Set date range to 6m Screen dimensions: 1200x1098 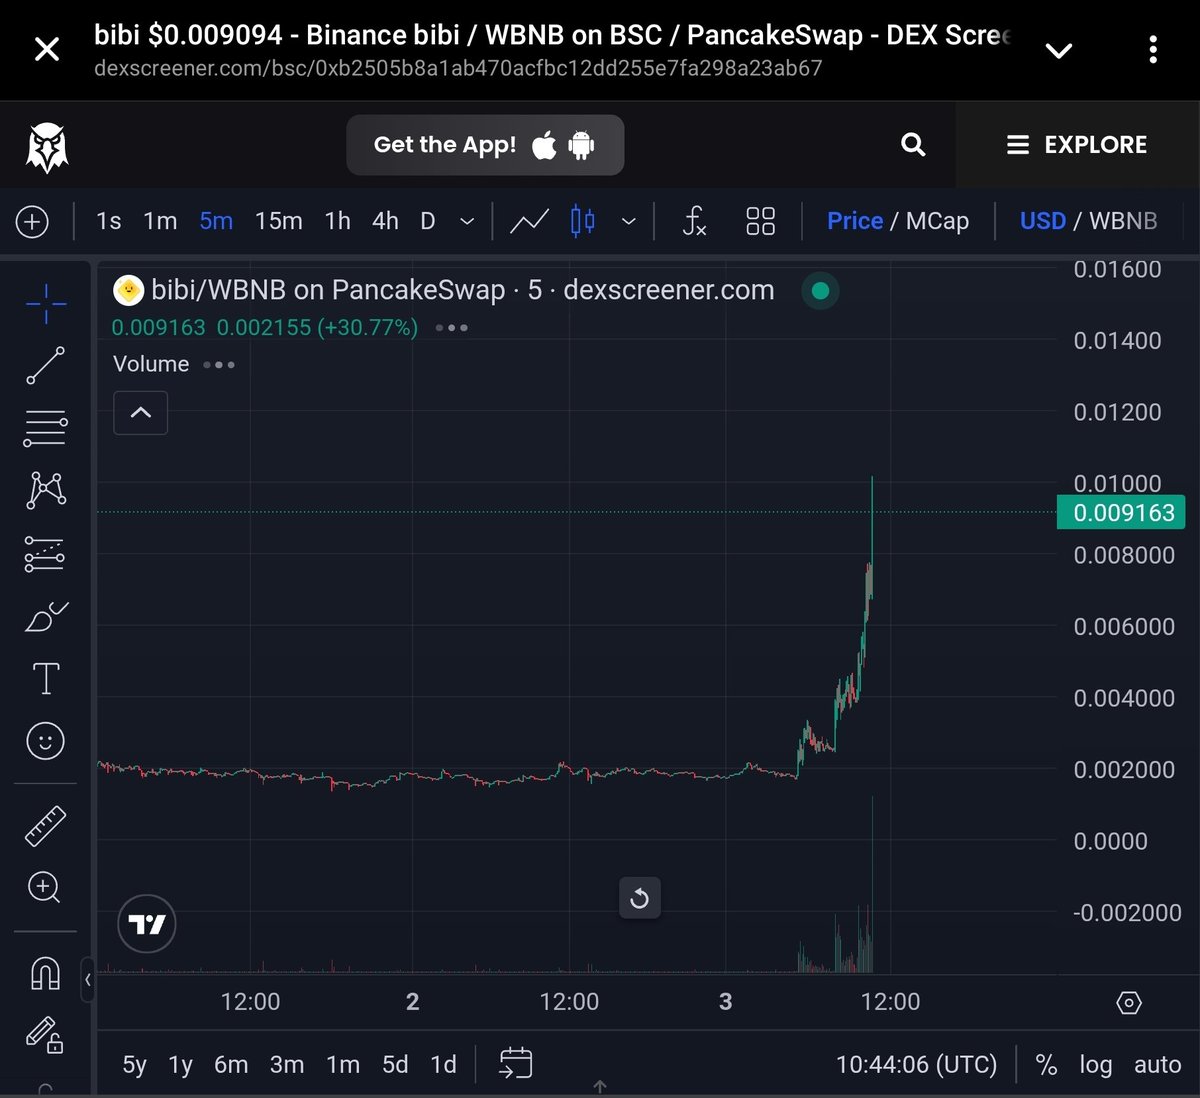[x=231, y=1064]
